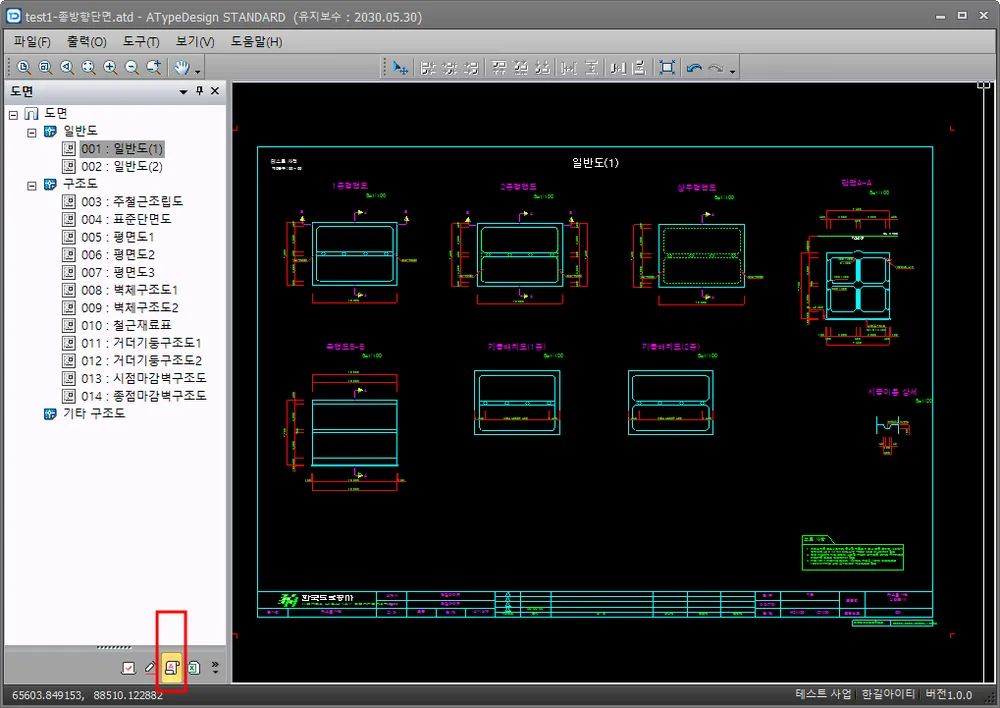Select 003 : 주철근조립도 drawing
The width and height of the screenshot is (1000, 708).
pyautogui.click(x=132, y=202)
